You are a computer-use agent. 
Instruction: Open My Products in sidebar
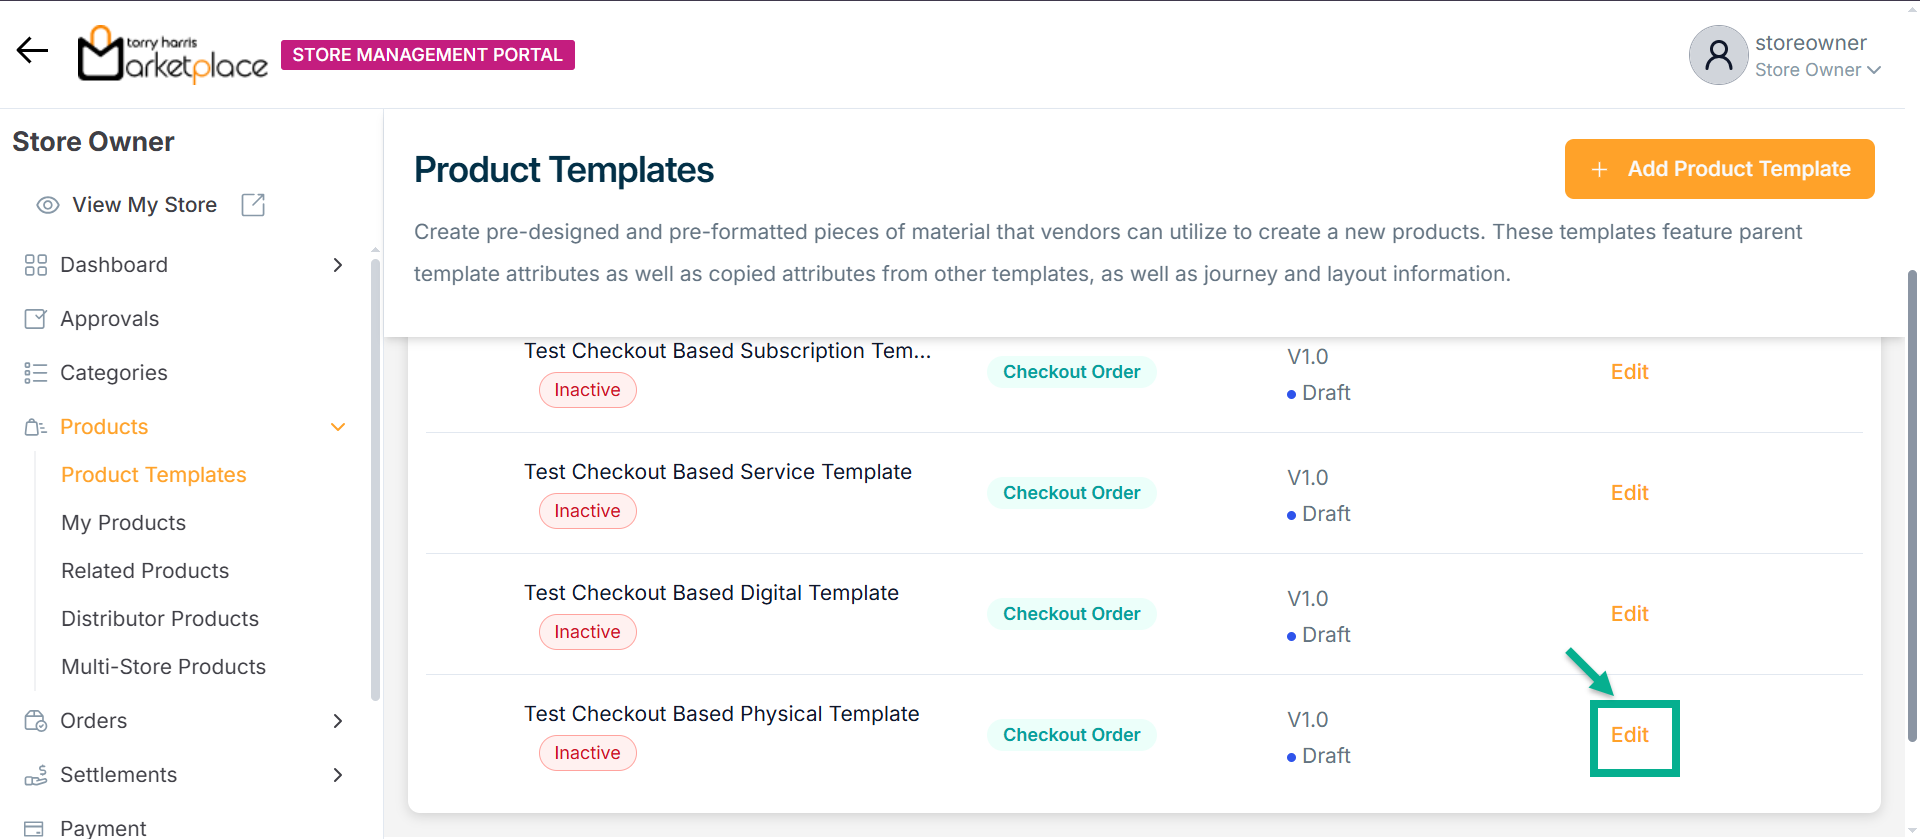[124, 523]
